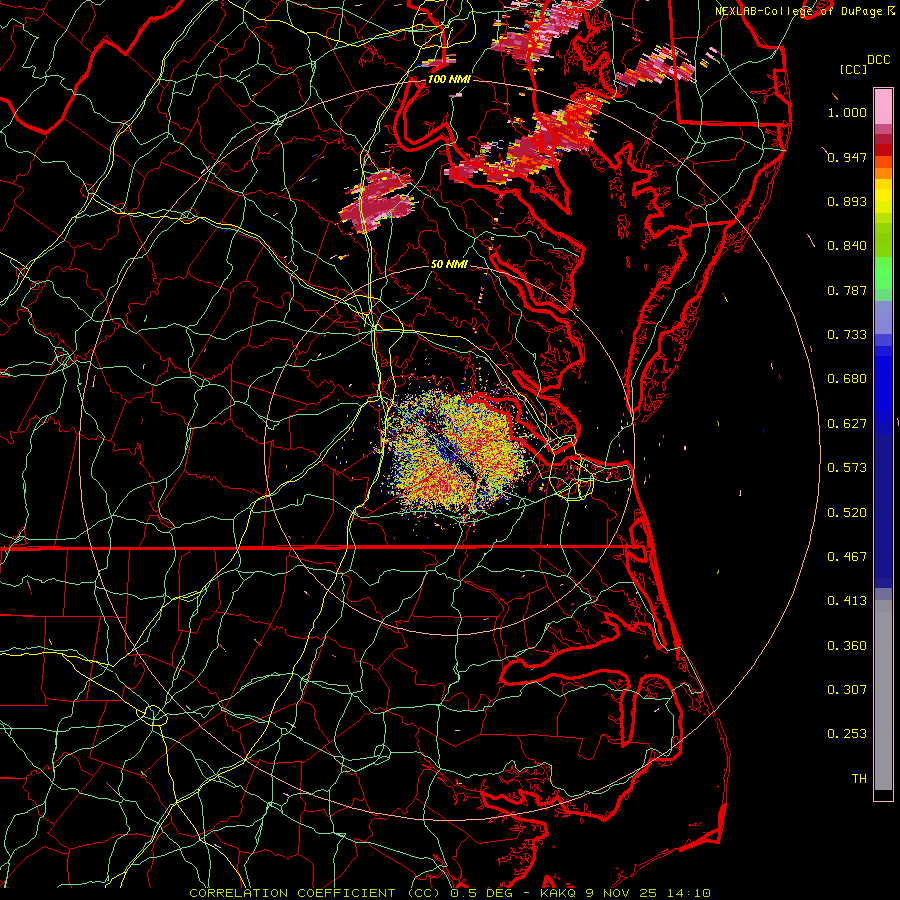This screenshot has width=900, height=900.
Task: Pick the pink segment of the color bar
Action: (883, 107)
